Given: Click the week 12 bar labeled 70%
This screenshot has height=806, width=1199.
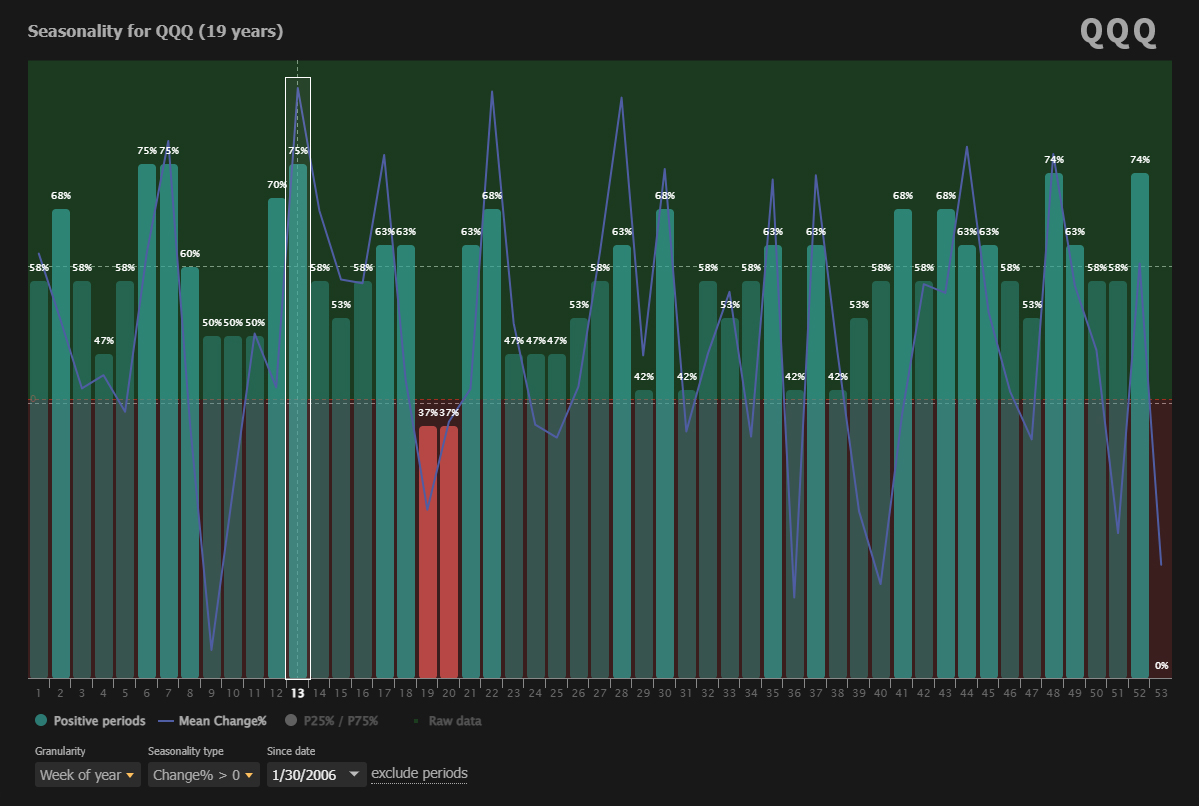Looking at the screenshot, I should coord(276,437).
